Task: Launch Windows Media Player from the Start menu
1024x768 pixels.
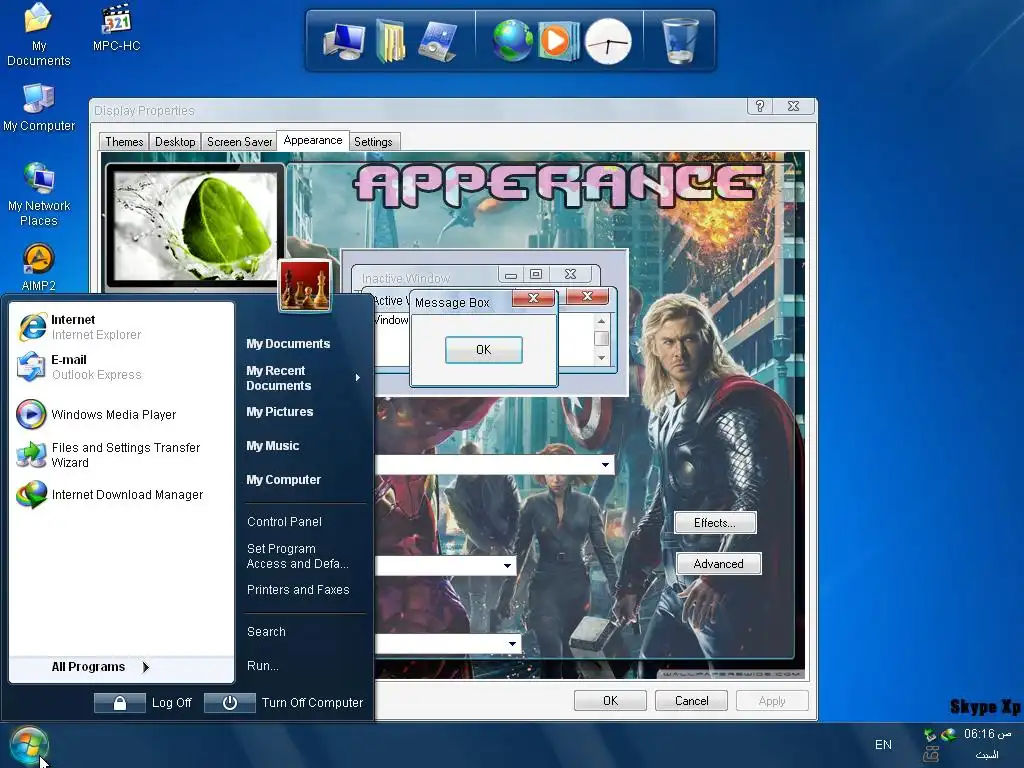Action: tap(121, 414)
